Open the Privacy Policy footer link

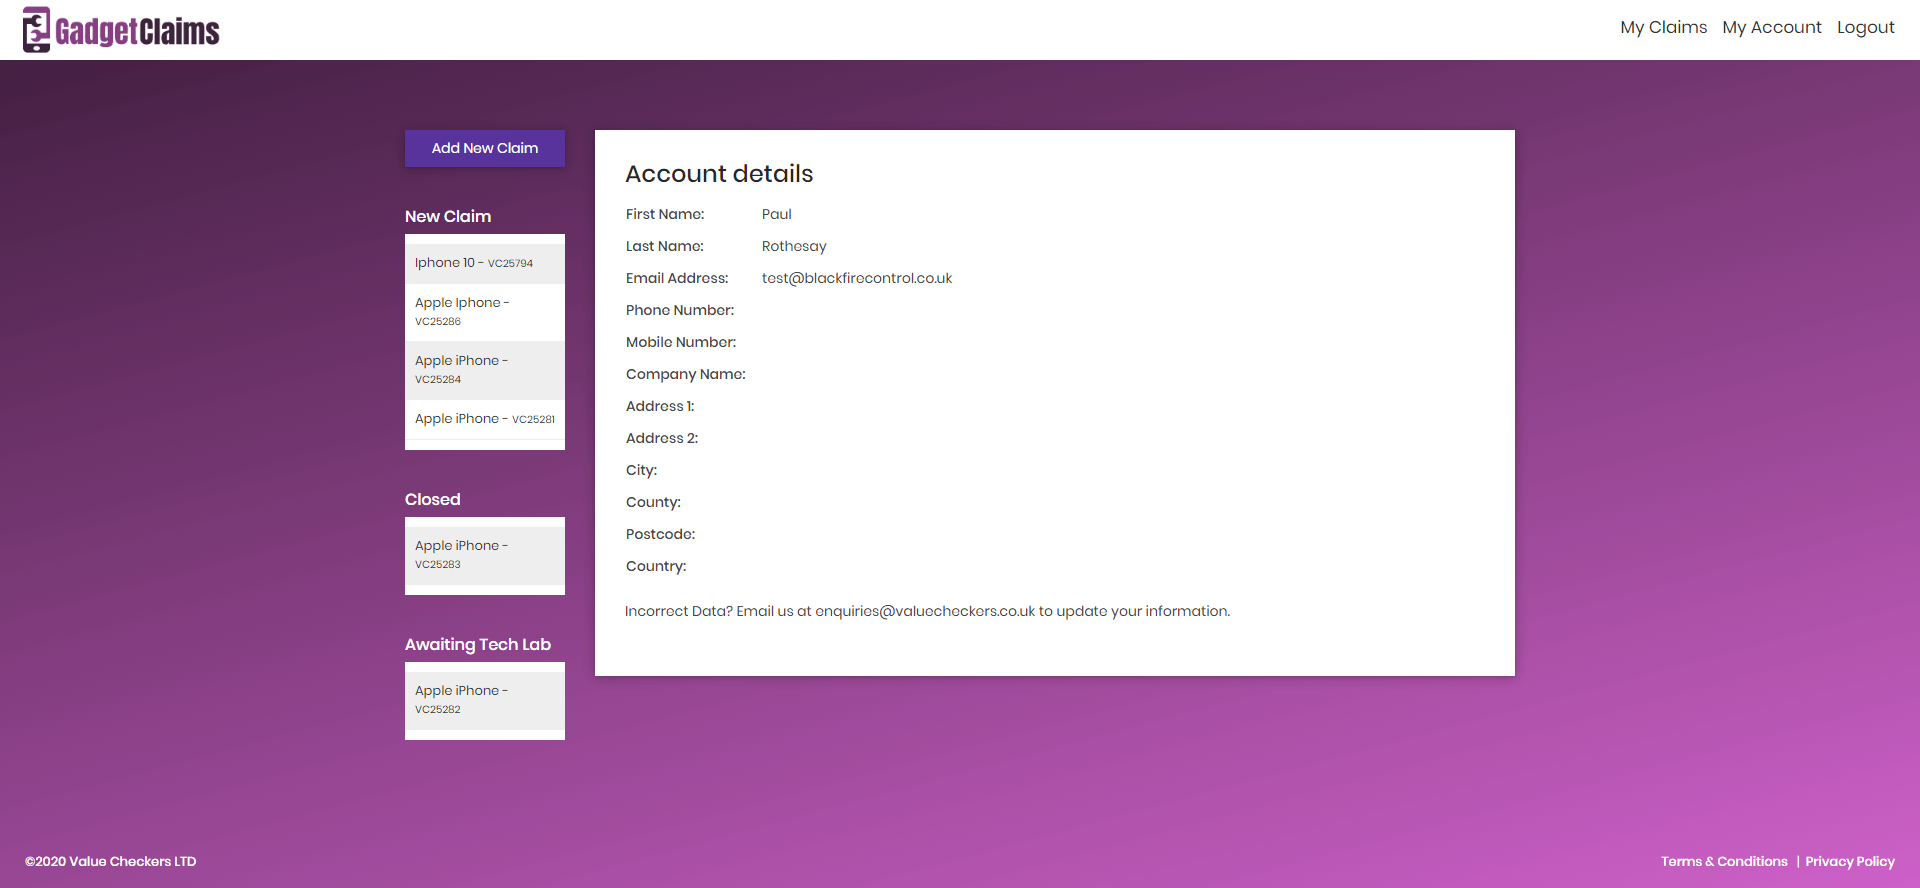(1849, 861)
